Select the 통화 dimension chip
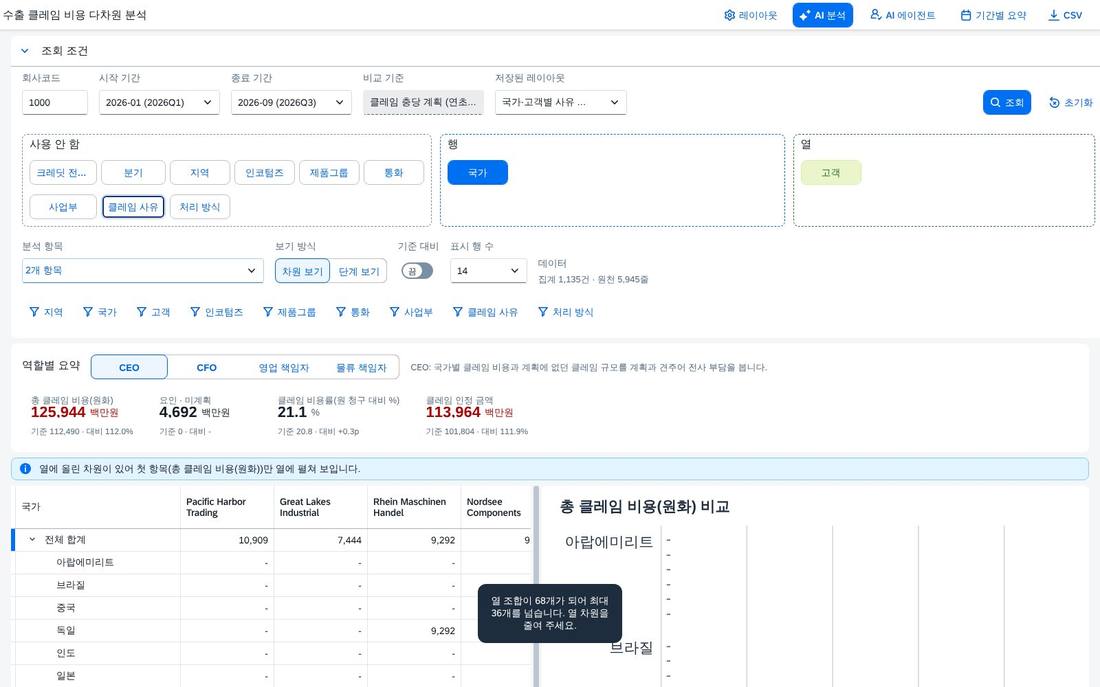 [x=394, y=173]
